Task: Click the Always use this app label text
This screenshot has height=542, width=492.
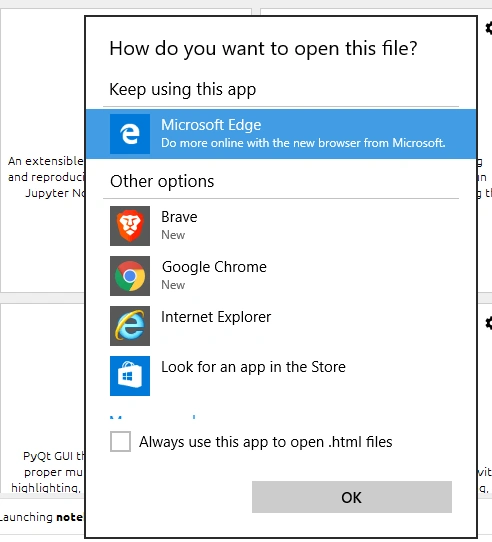Action: click(x=266, y=442)
